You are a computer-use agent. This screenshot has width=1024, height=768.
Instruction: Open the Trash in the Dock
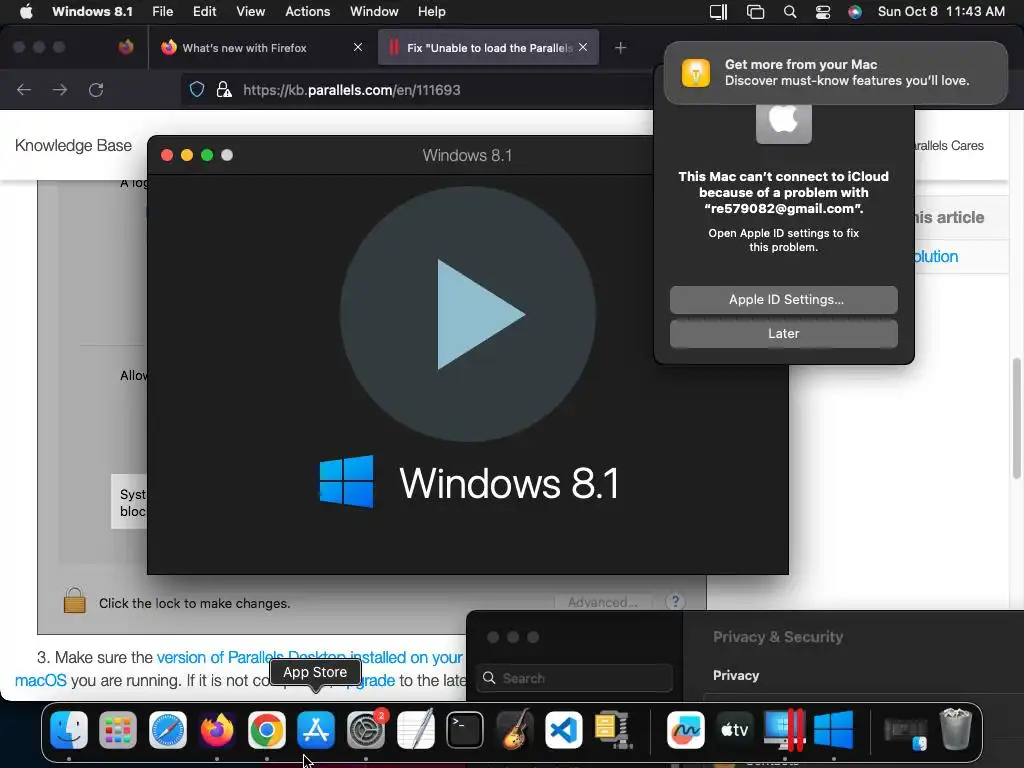click(x=955, y=729)
